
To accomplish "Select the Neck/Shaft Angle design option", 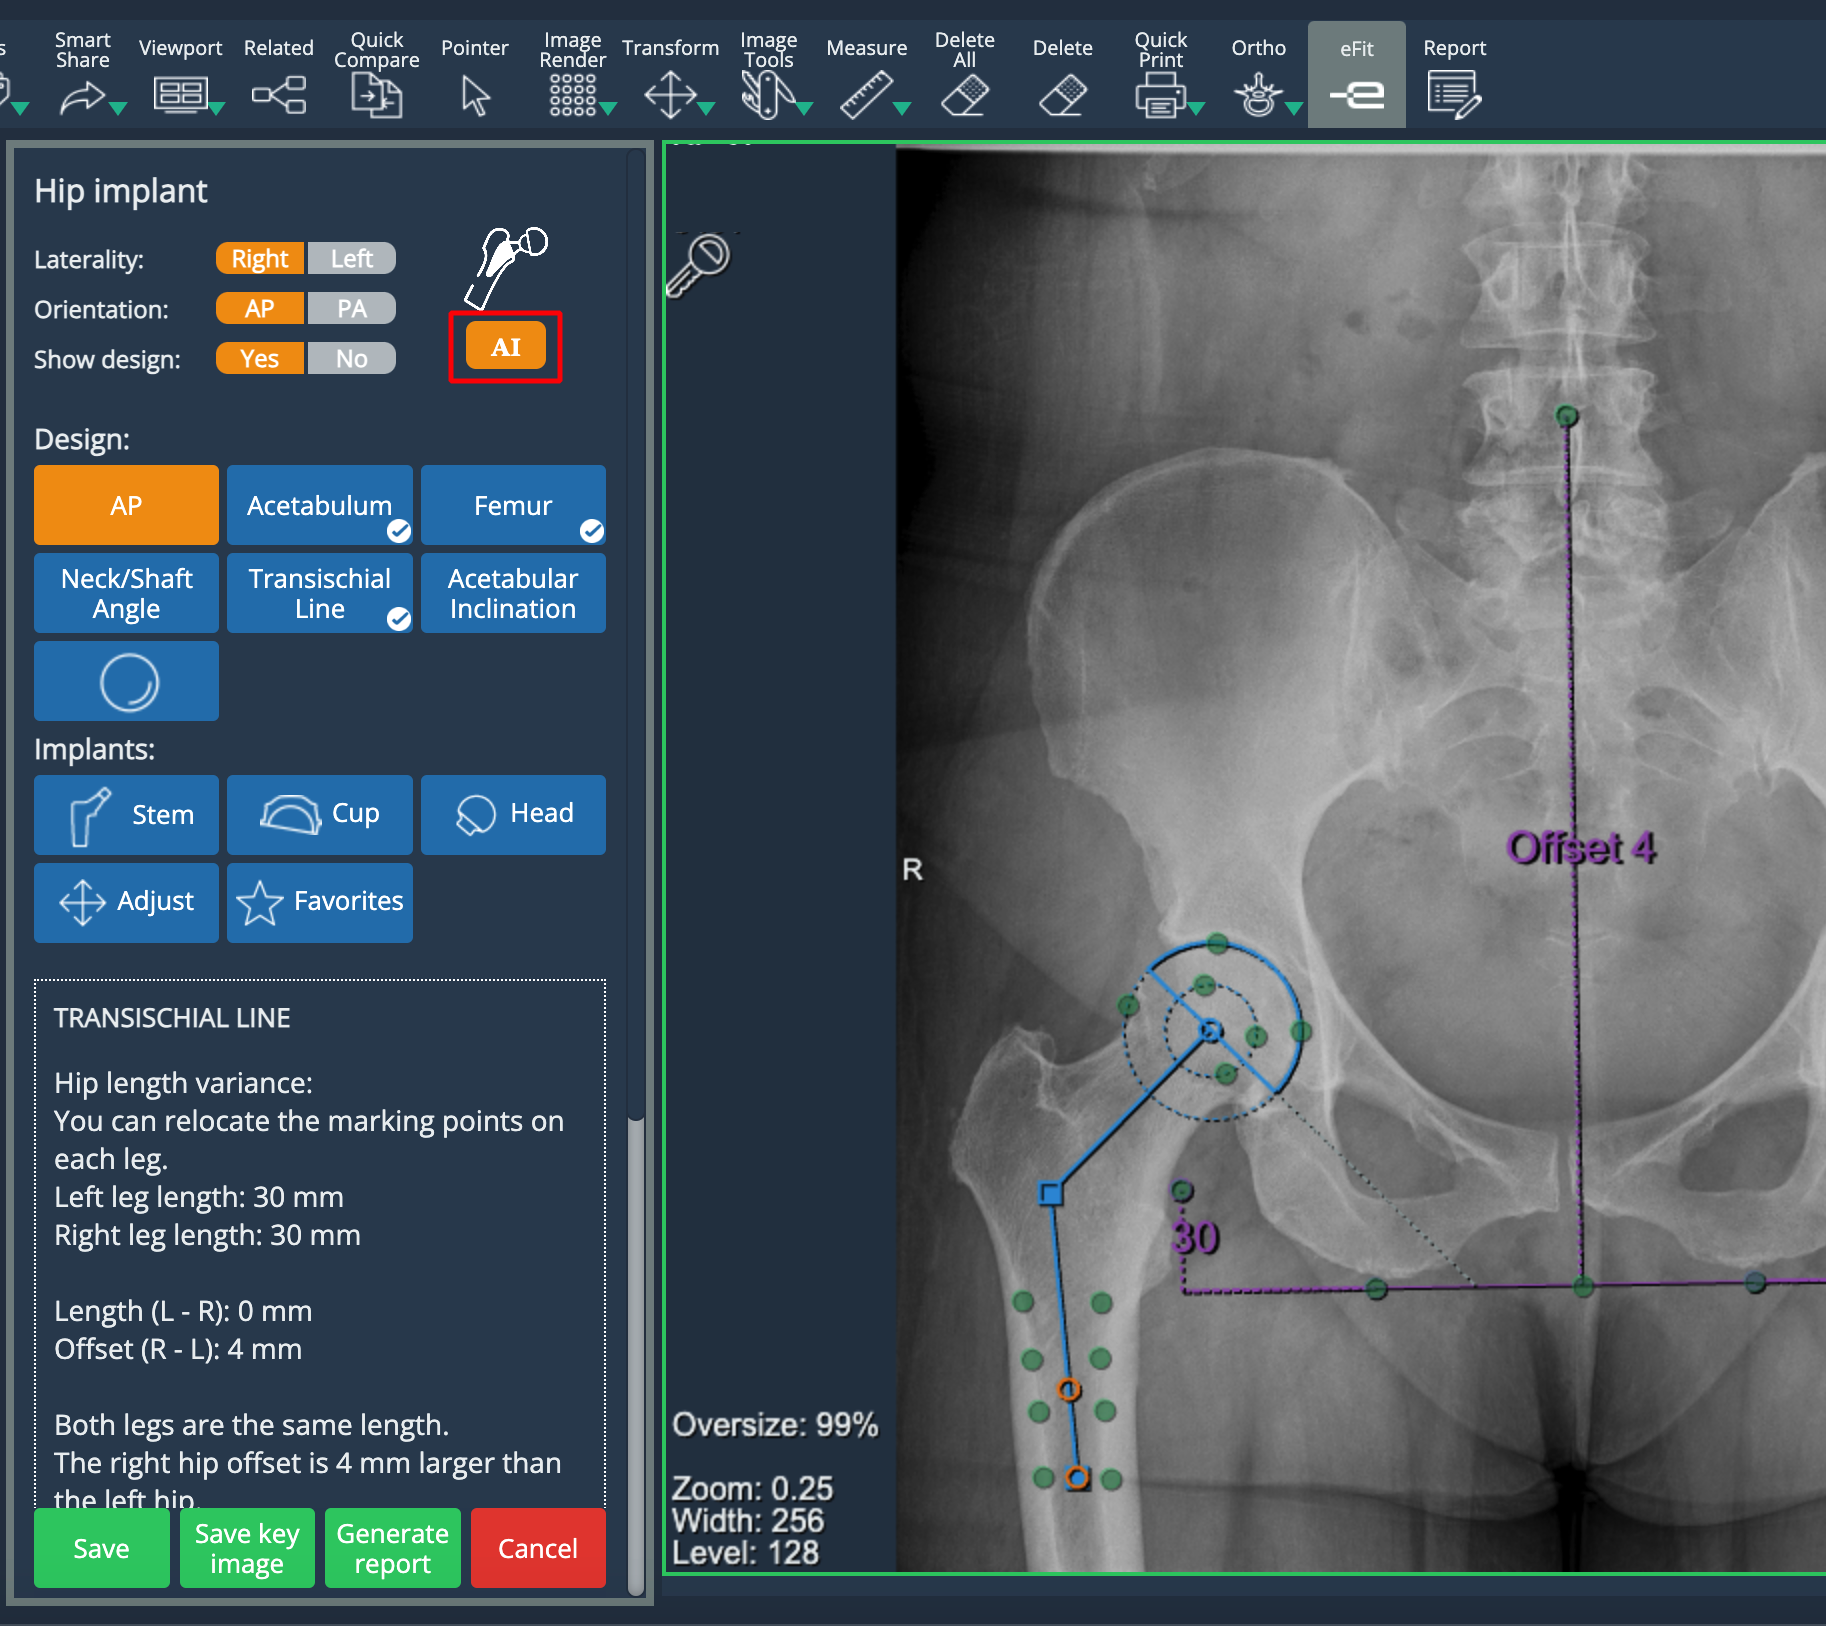I will click(127, 593).
